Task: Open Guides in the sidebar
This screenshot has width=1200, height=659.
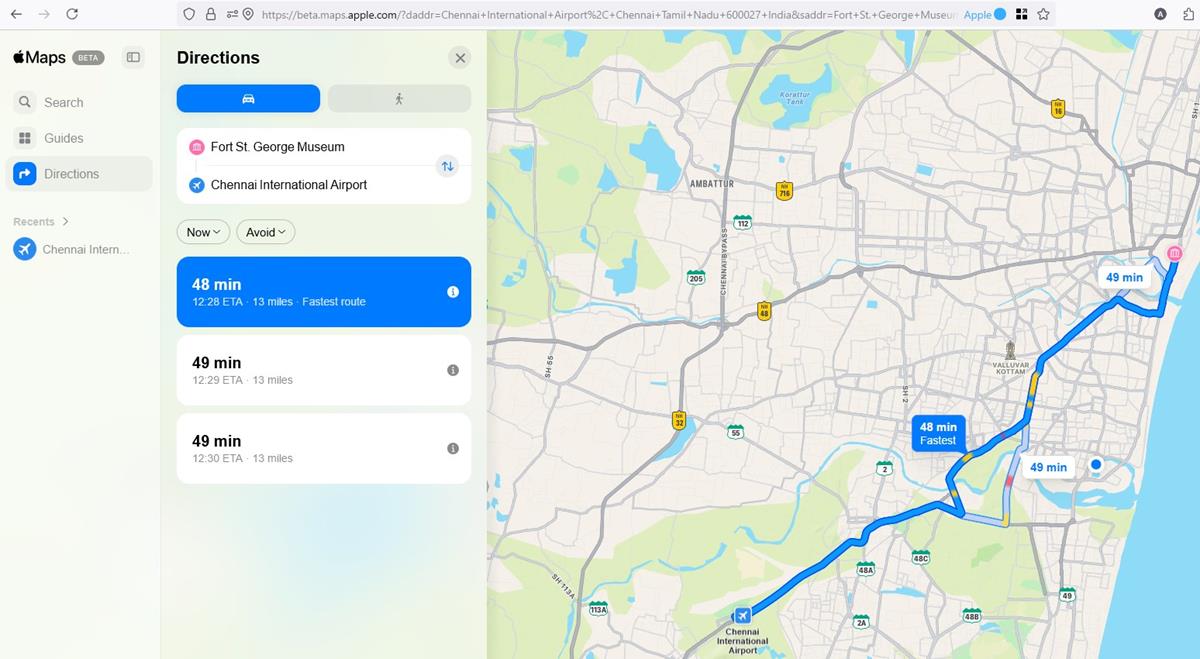Action: coord(79,138)
